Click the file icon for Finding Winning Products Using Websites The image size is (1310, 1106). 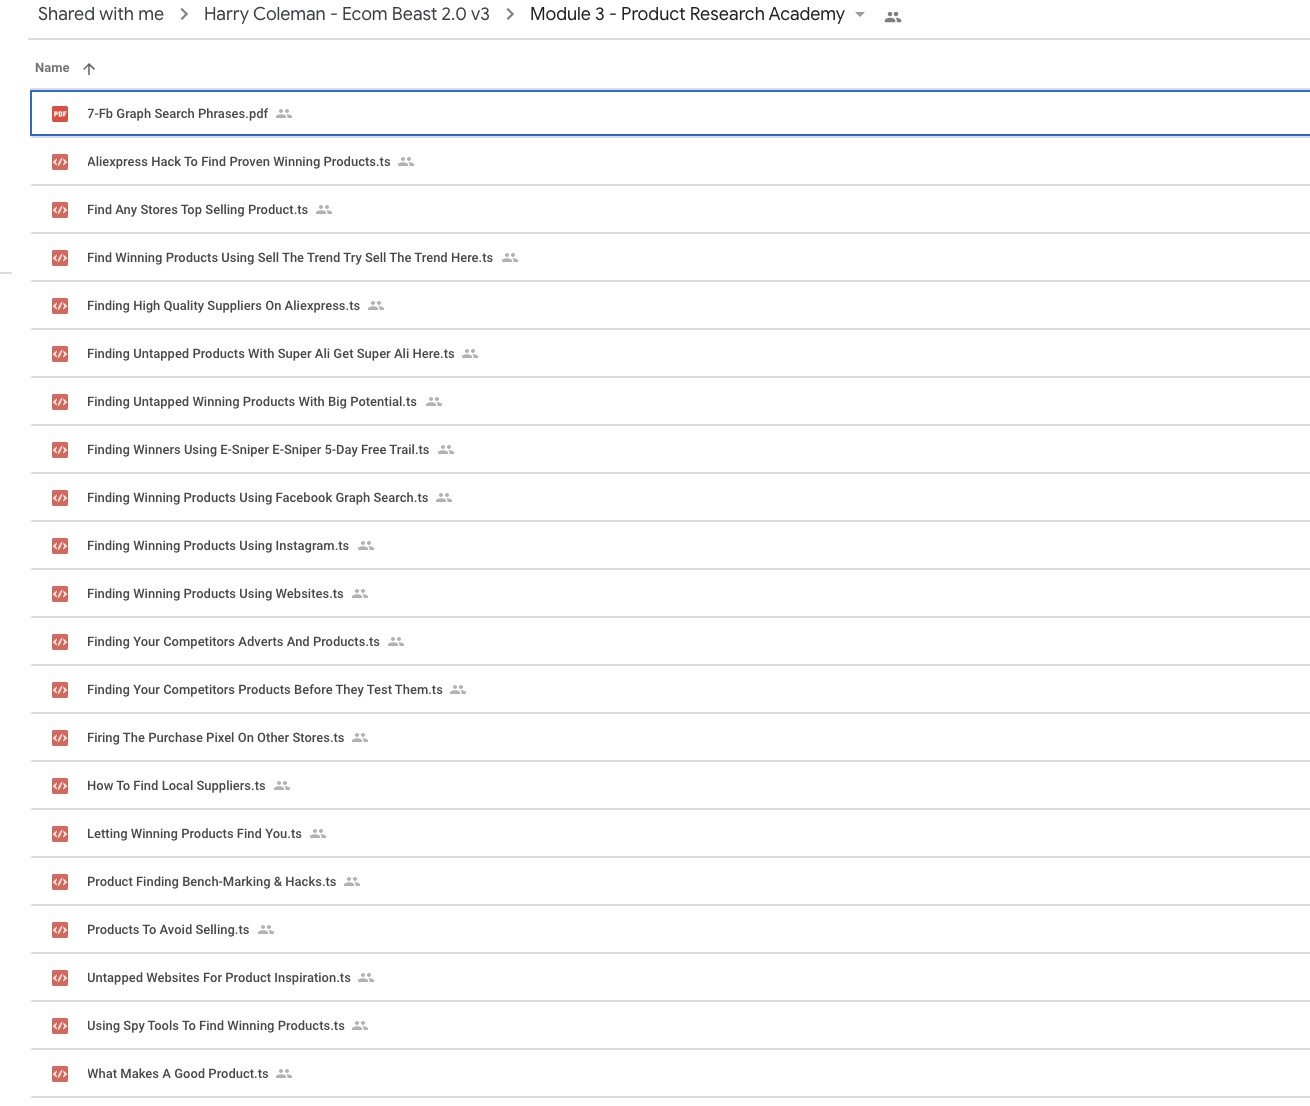tap(60, 594)
